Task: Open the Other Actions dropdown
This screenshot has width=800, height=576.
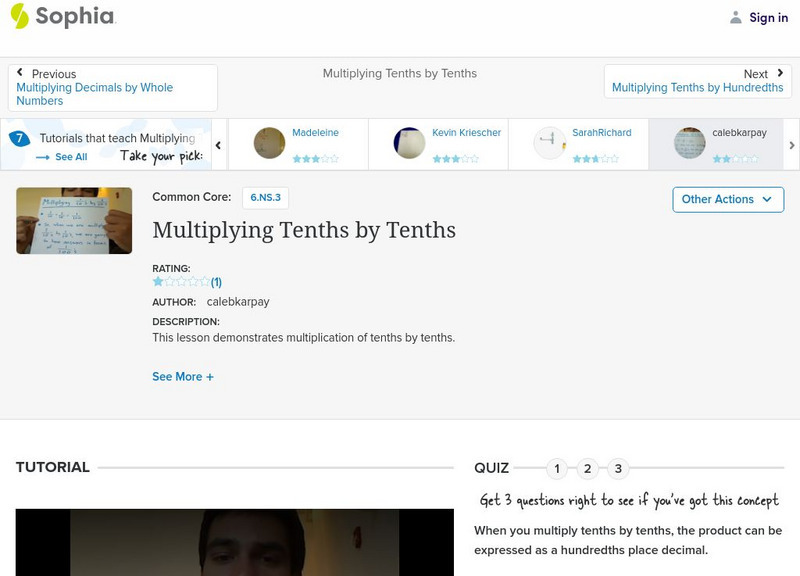Action: click(x=727, y=199)
